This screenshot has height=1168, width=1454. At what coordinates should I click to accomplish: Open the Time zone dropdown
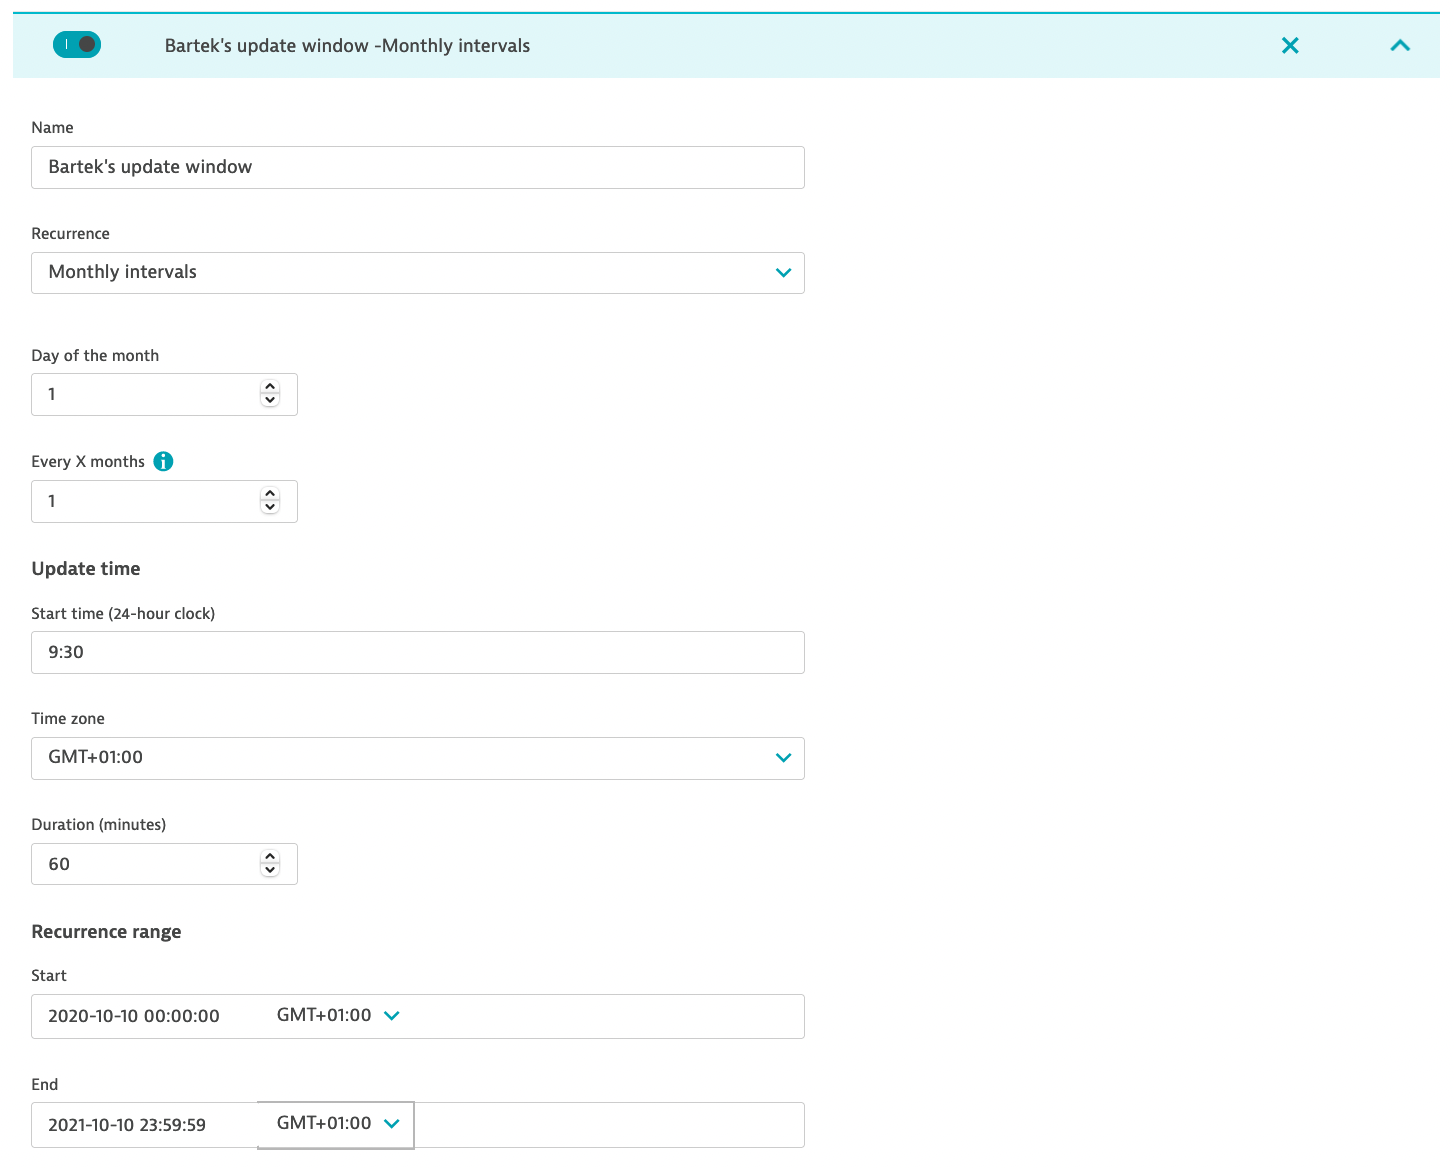click(x=418, y=758)
